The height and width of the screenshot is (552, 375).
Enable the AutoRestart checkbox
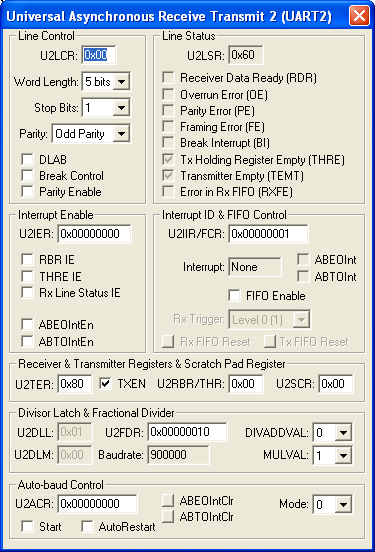pyautogui.click(x=87, y=527)
